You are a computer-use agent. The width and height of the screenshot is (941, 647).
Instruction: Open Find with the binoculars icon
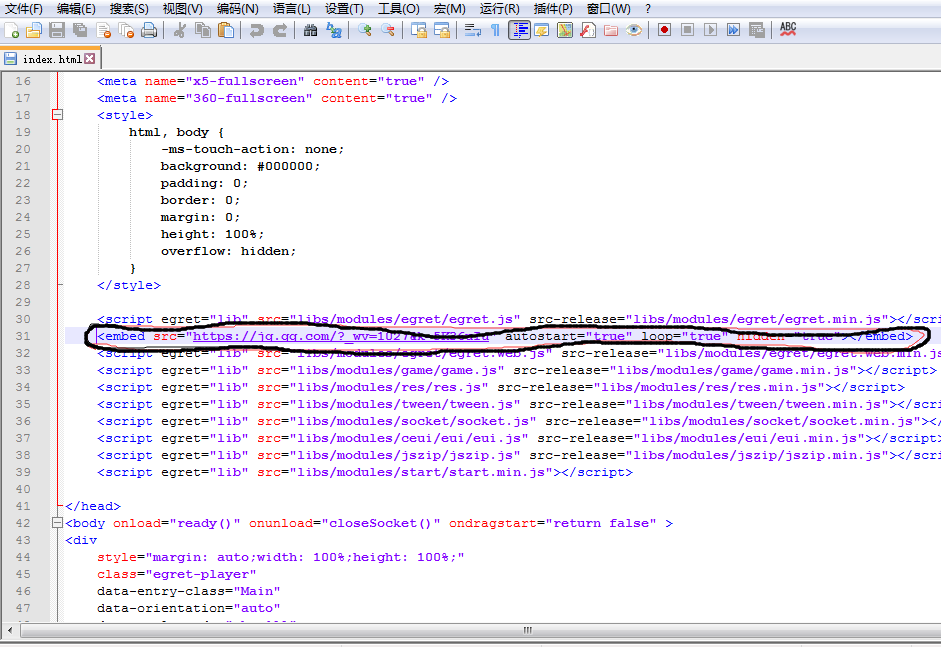coord(310,30)
